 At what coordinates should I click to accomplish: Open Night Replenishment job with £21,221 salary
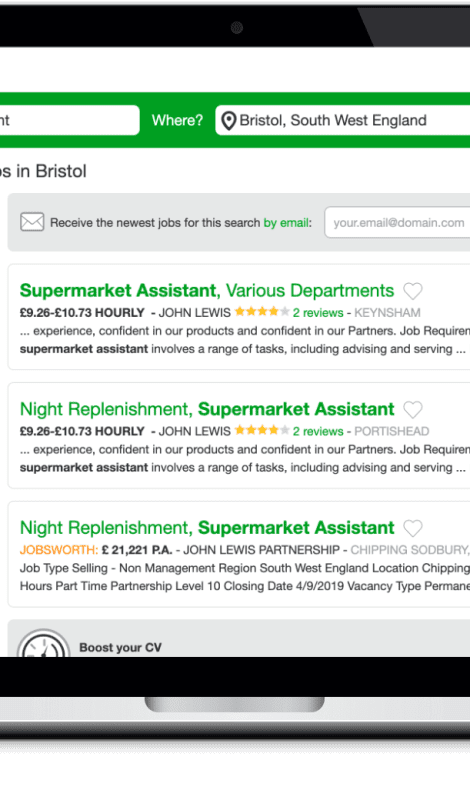[x=207, y=527]
